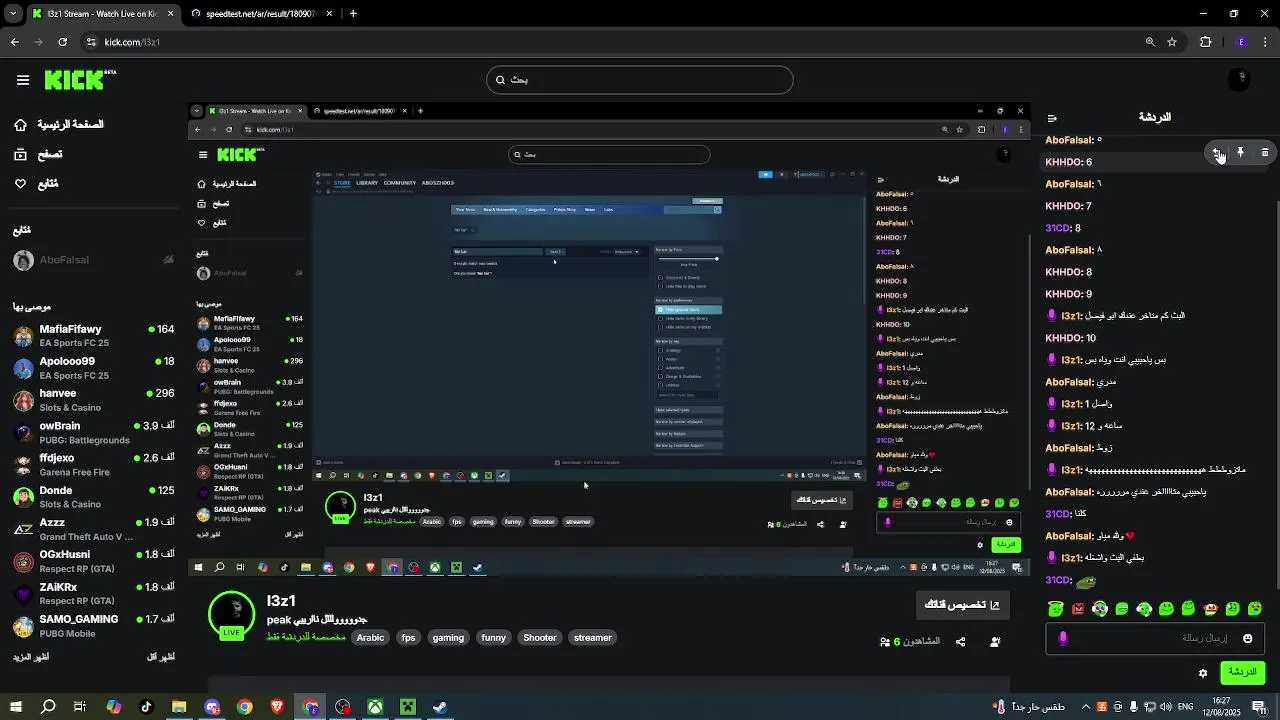Open Steam from taskbar
Viewport: 1280px width, 720px height.
(x=439, y=707)
